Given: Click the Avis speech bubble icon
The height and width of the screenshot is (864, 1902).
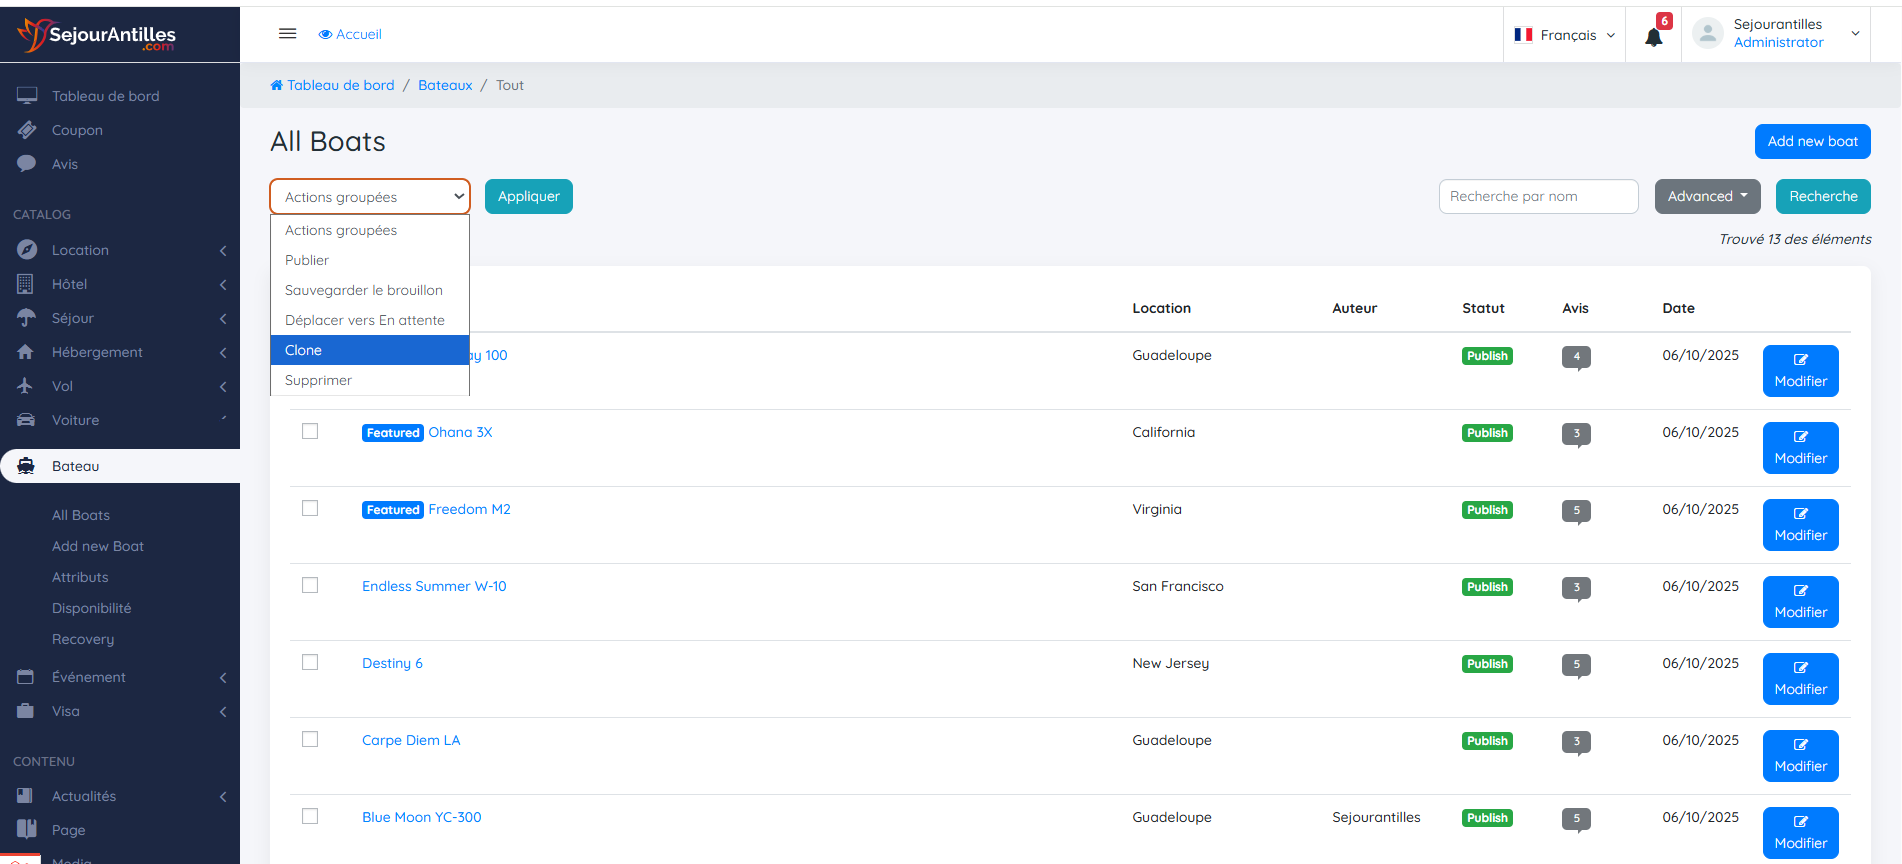Looking at the screenshot, I should (27, 164).
